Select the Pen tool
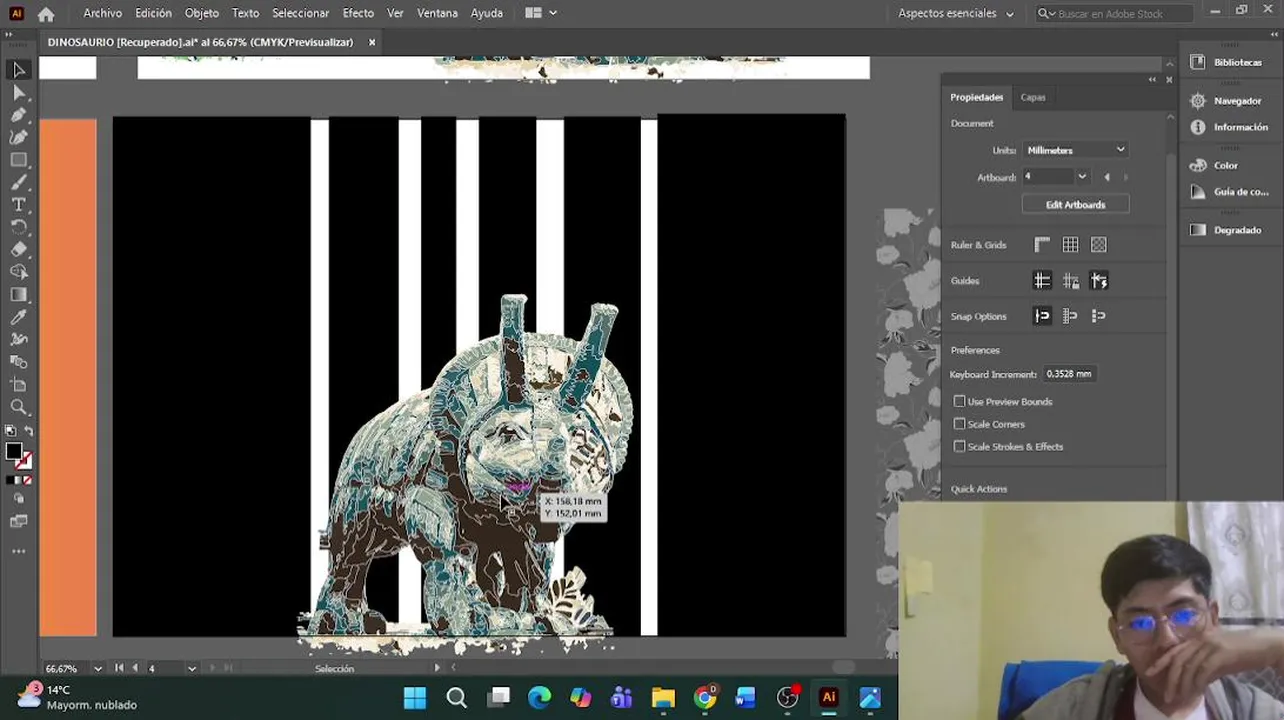 pos(18,115)
